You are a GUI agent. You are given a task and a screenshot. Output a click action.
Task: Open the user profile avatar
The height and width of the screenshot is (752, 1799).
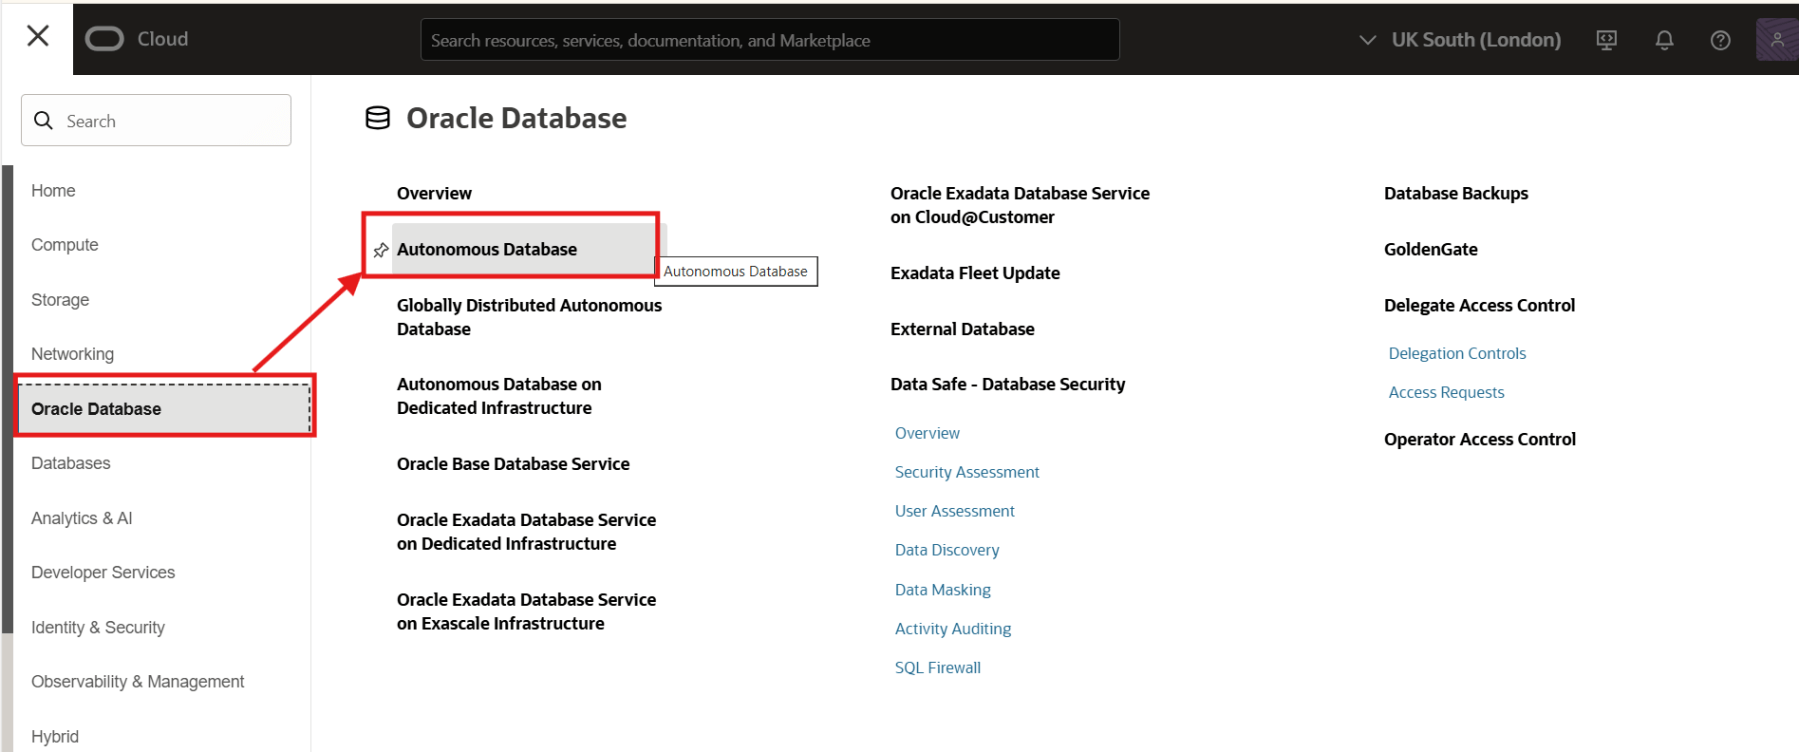[x=1776, y=40]
